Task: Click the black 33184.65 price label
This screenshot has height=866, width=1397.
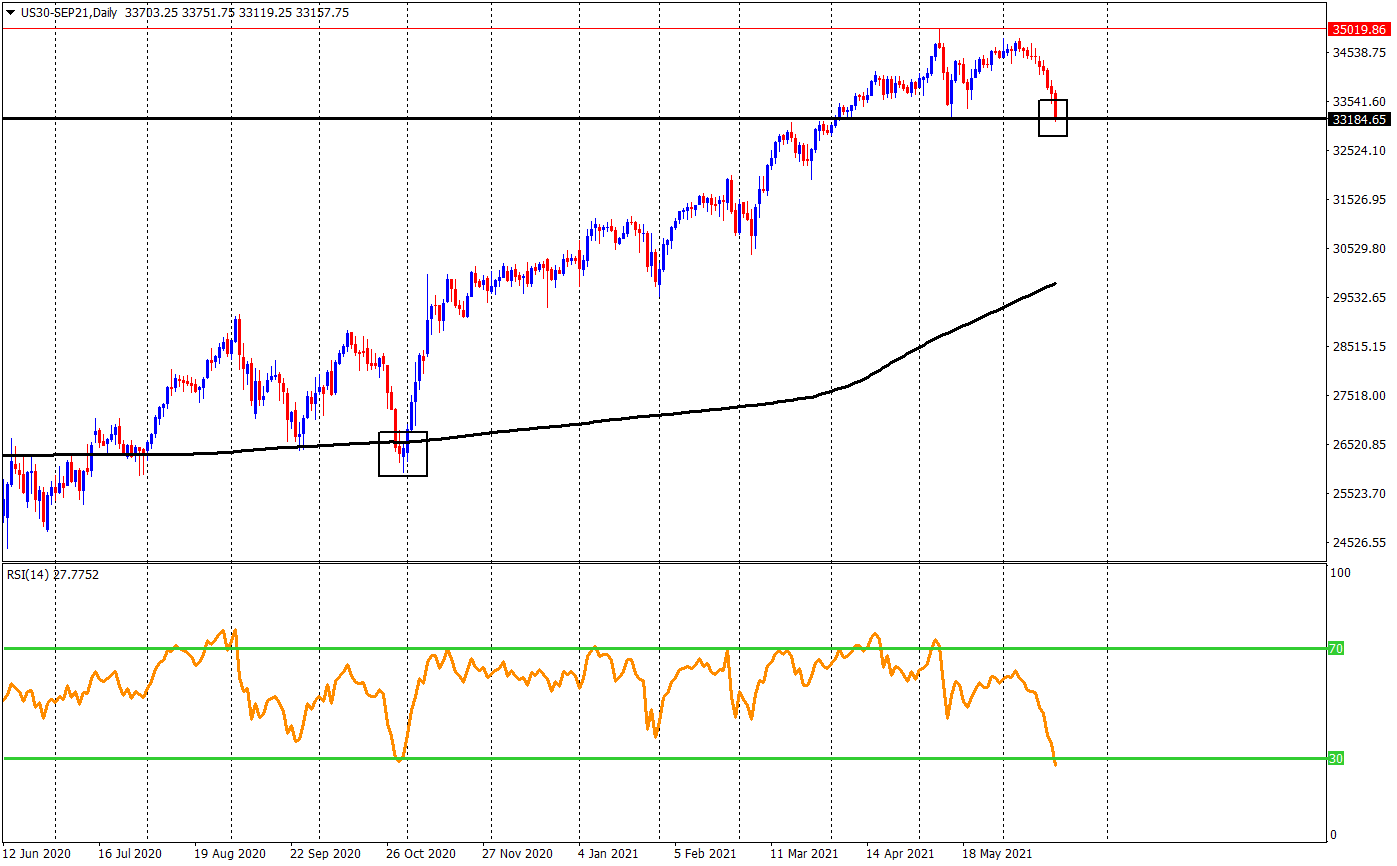Action: (x=1359, y=119)
